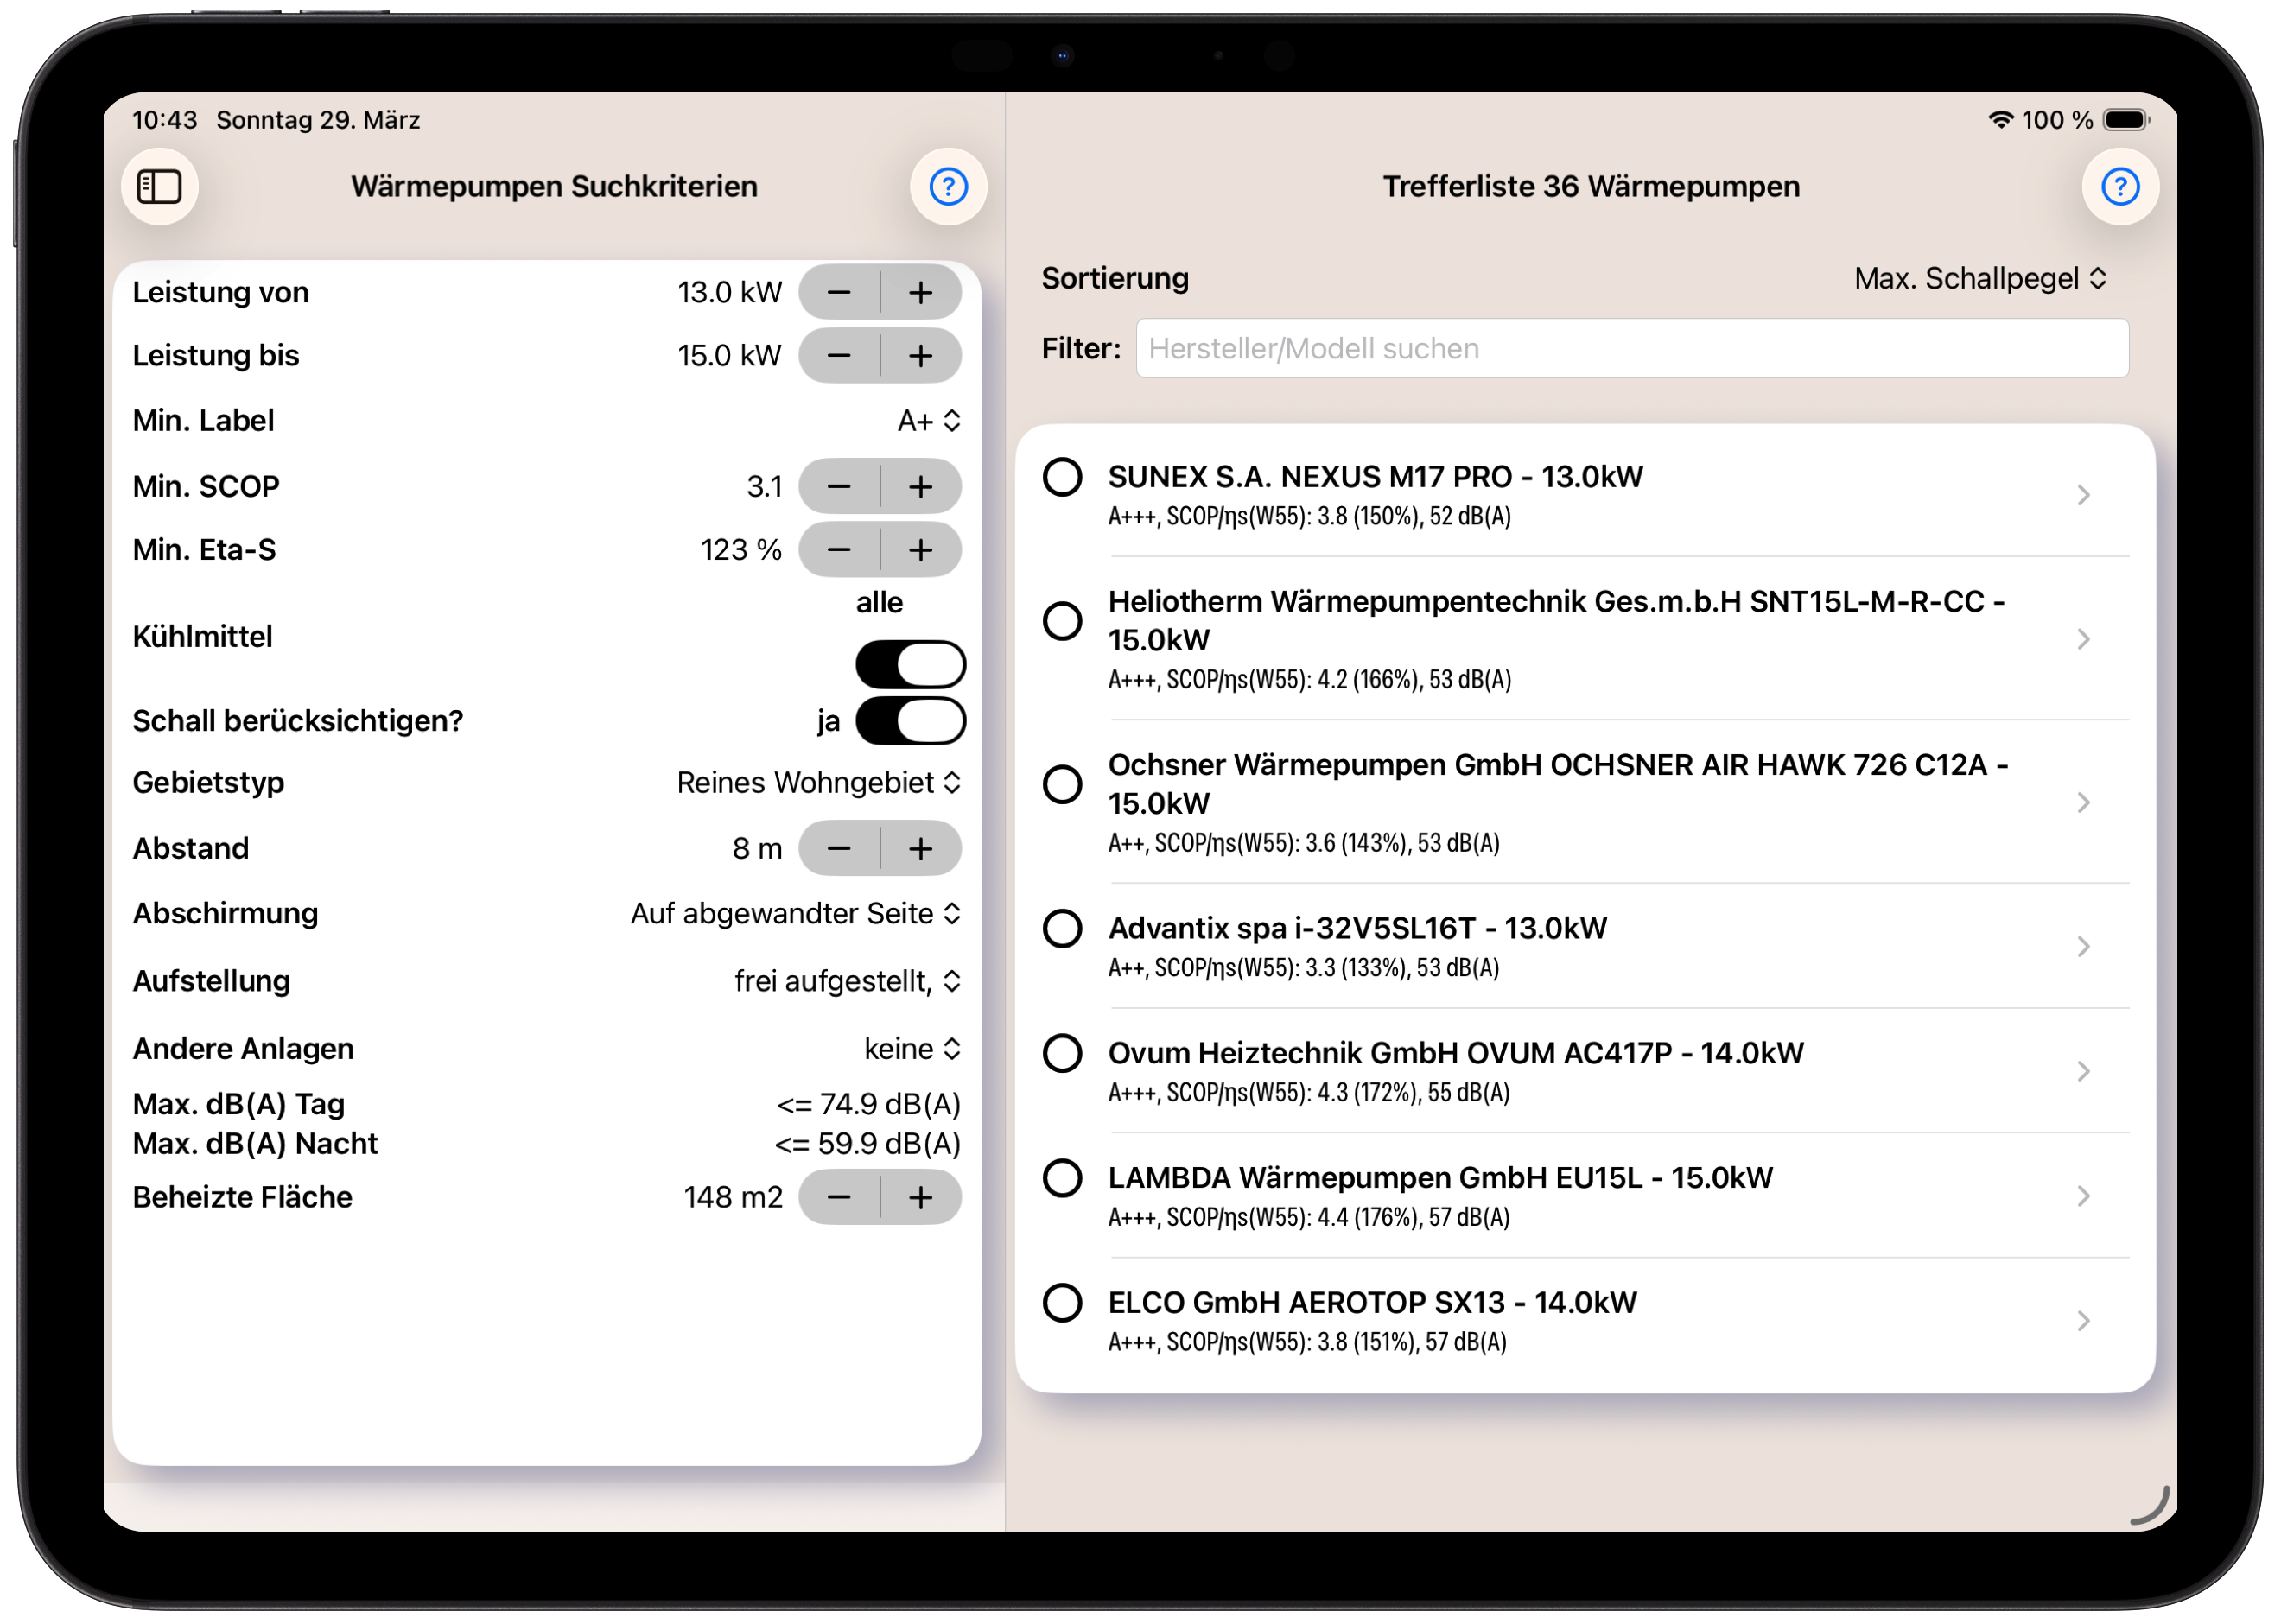
Task: Increase Leistung von with plus
Action: click(920, 293)
